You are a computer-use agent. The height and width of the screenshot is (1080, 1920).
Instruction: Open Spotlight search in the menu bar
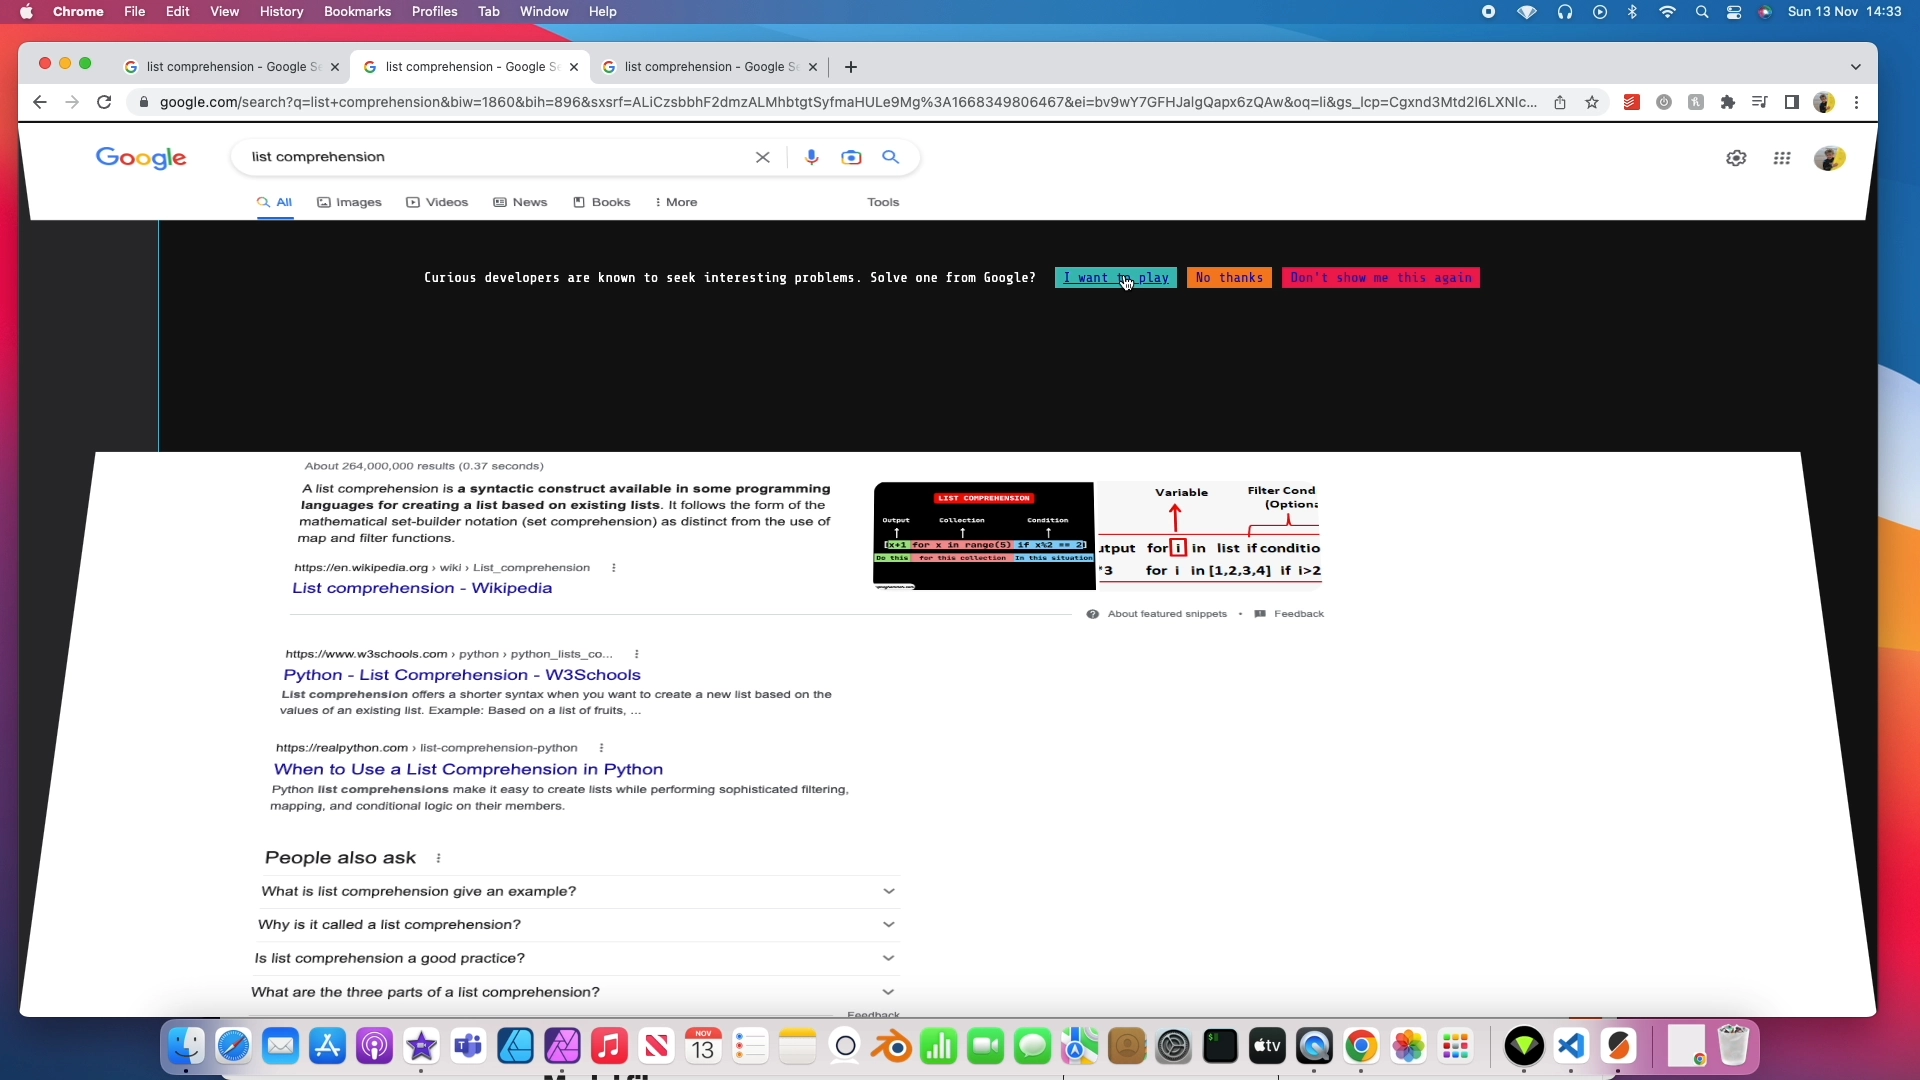point(1701,12)
